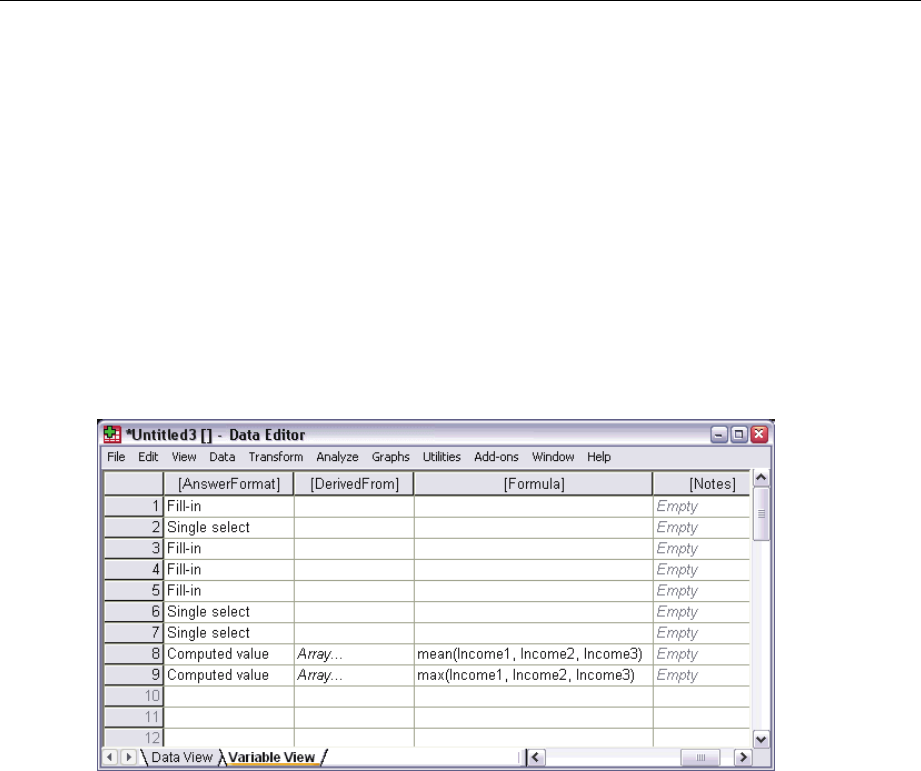Viewport: 921px width, 771px height.
Task: Click the Empty notes cell in row 1
Action: coord(702,506)
